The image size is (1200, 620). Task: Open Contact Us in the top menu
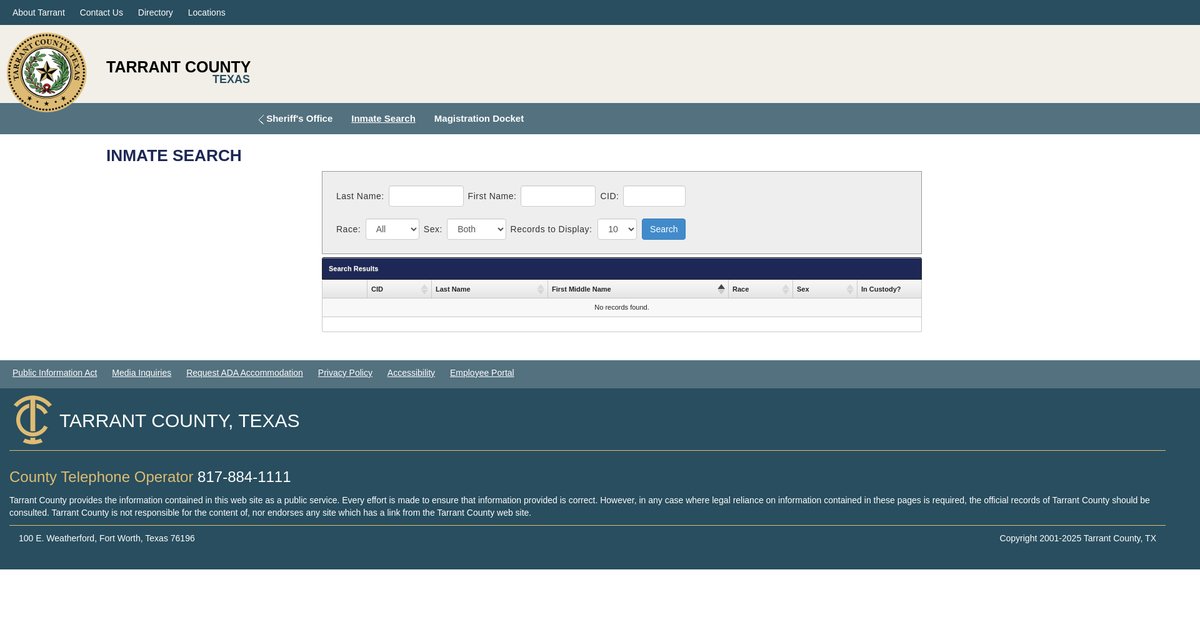tap(101, 13)
